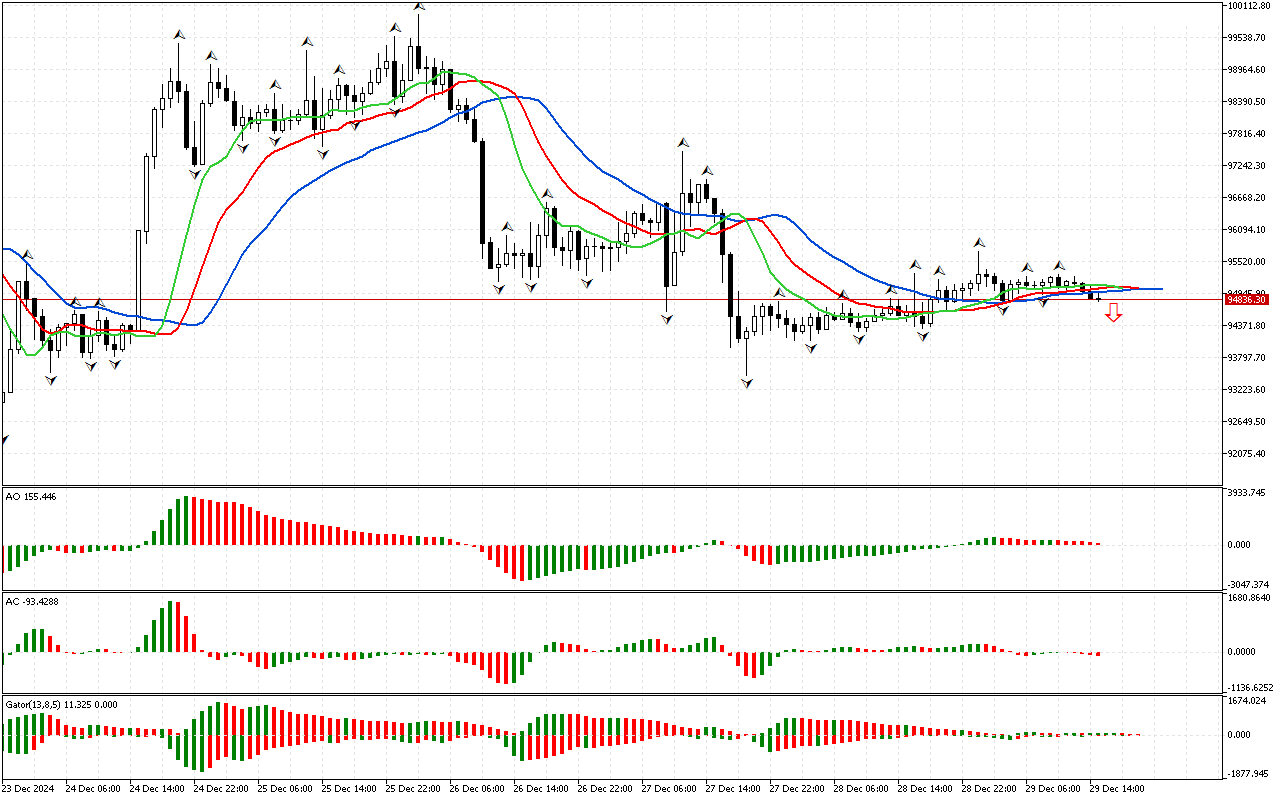Select 93797.70 on the price scale
This screenshot has height=800, width=1280.
tap(1248, 358)
